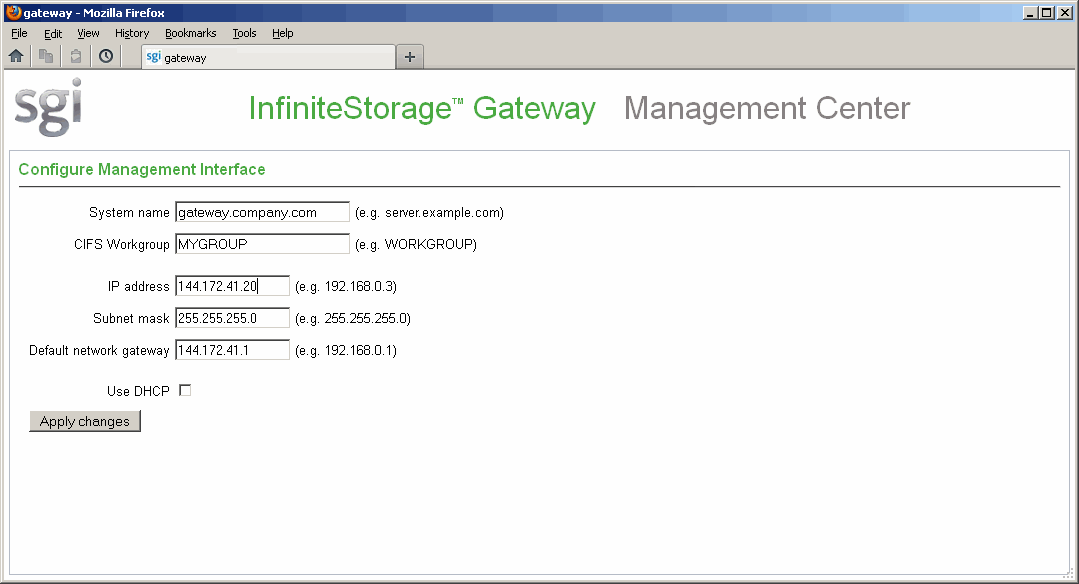Click the "(e.g. WORKGROUP)" hint text

click(416, 244)
